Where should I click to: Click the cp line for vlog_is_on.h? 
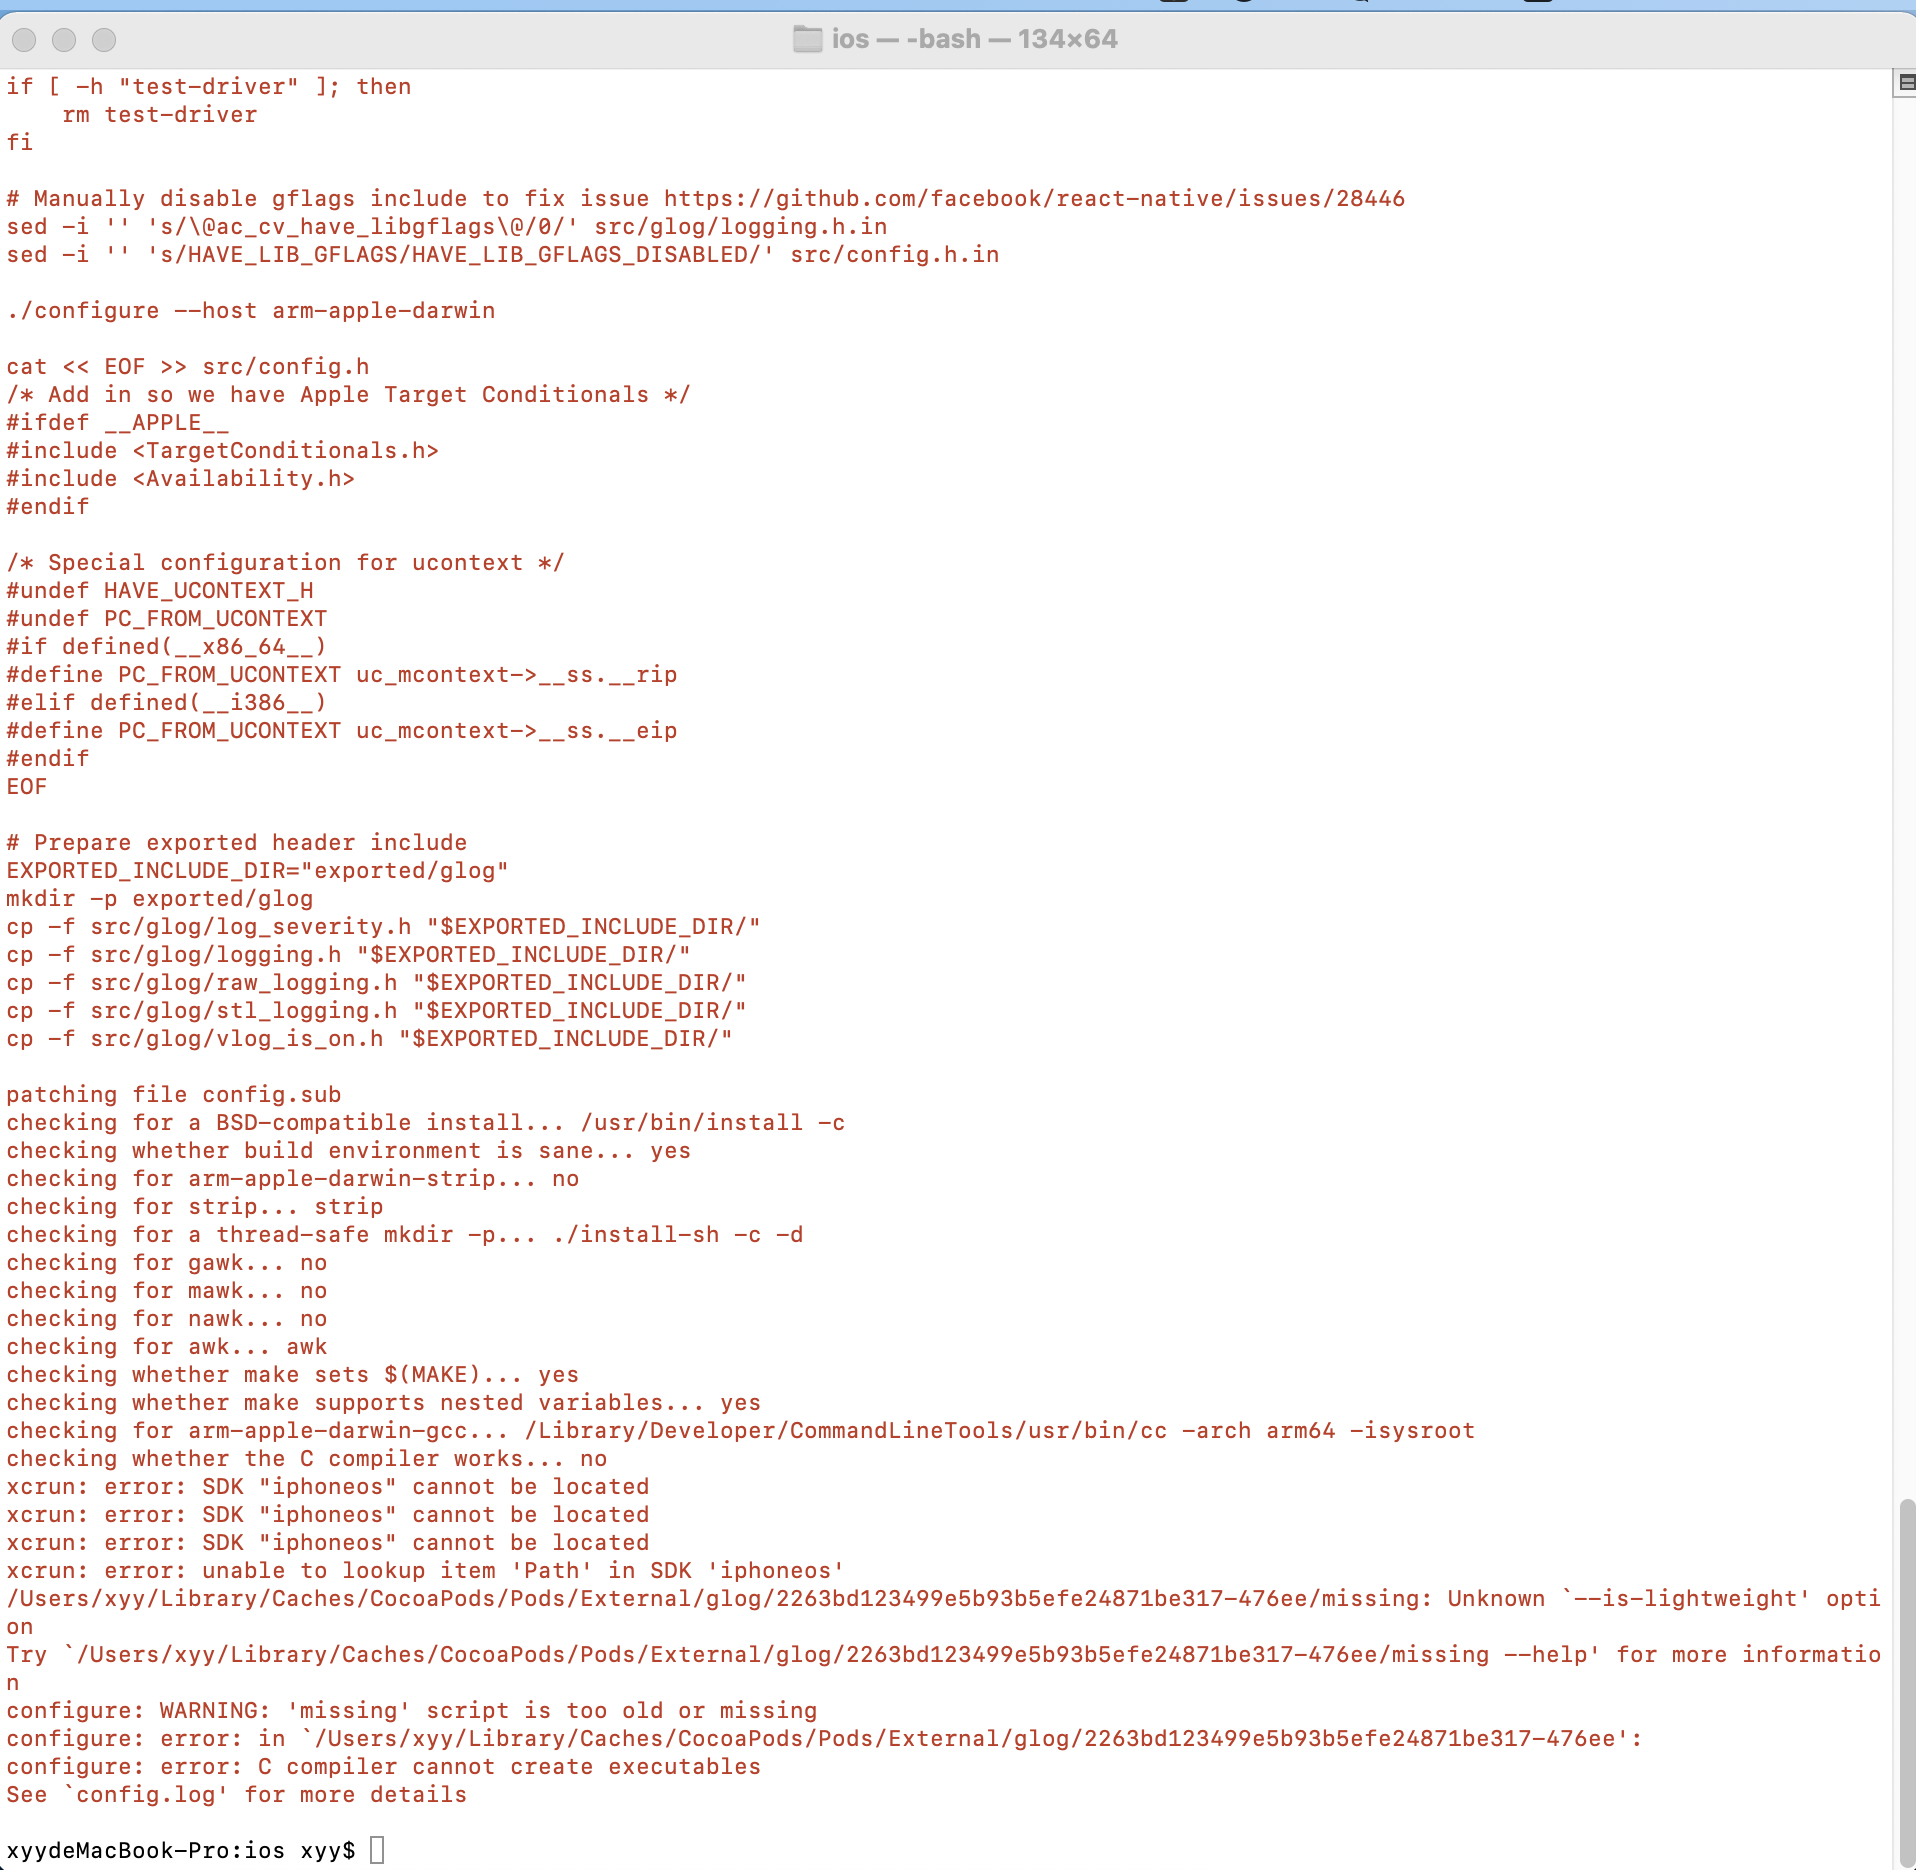coord(370,1038)
